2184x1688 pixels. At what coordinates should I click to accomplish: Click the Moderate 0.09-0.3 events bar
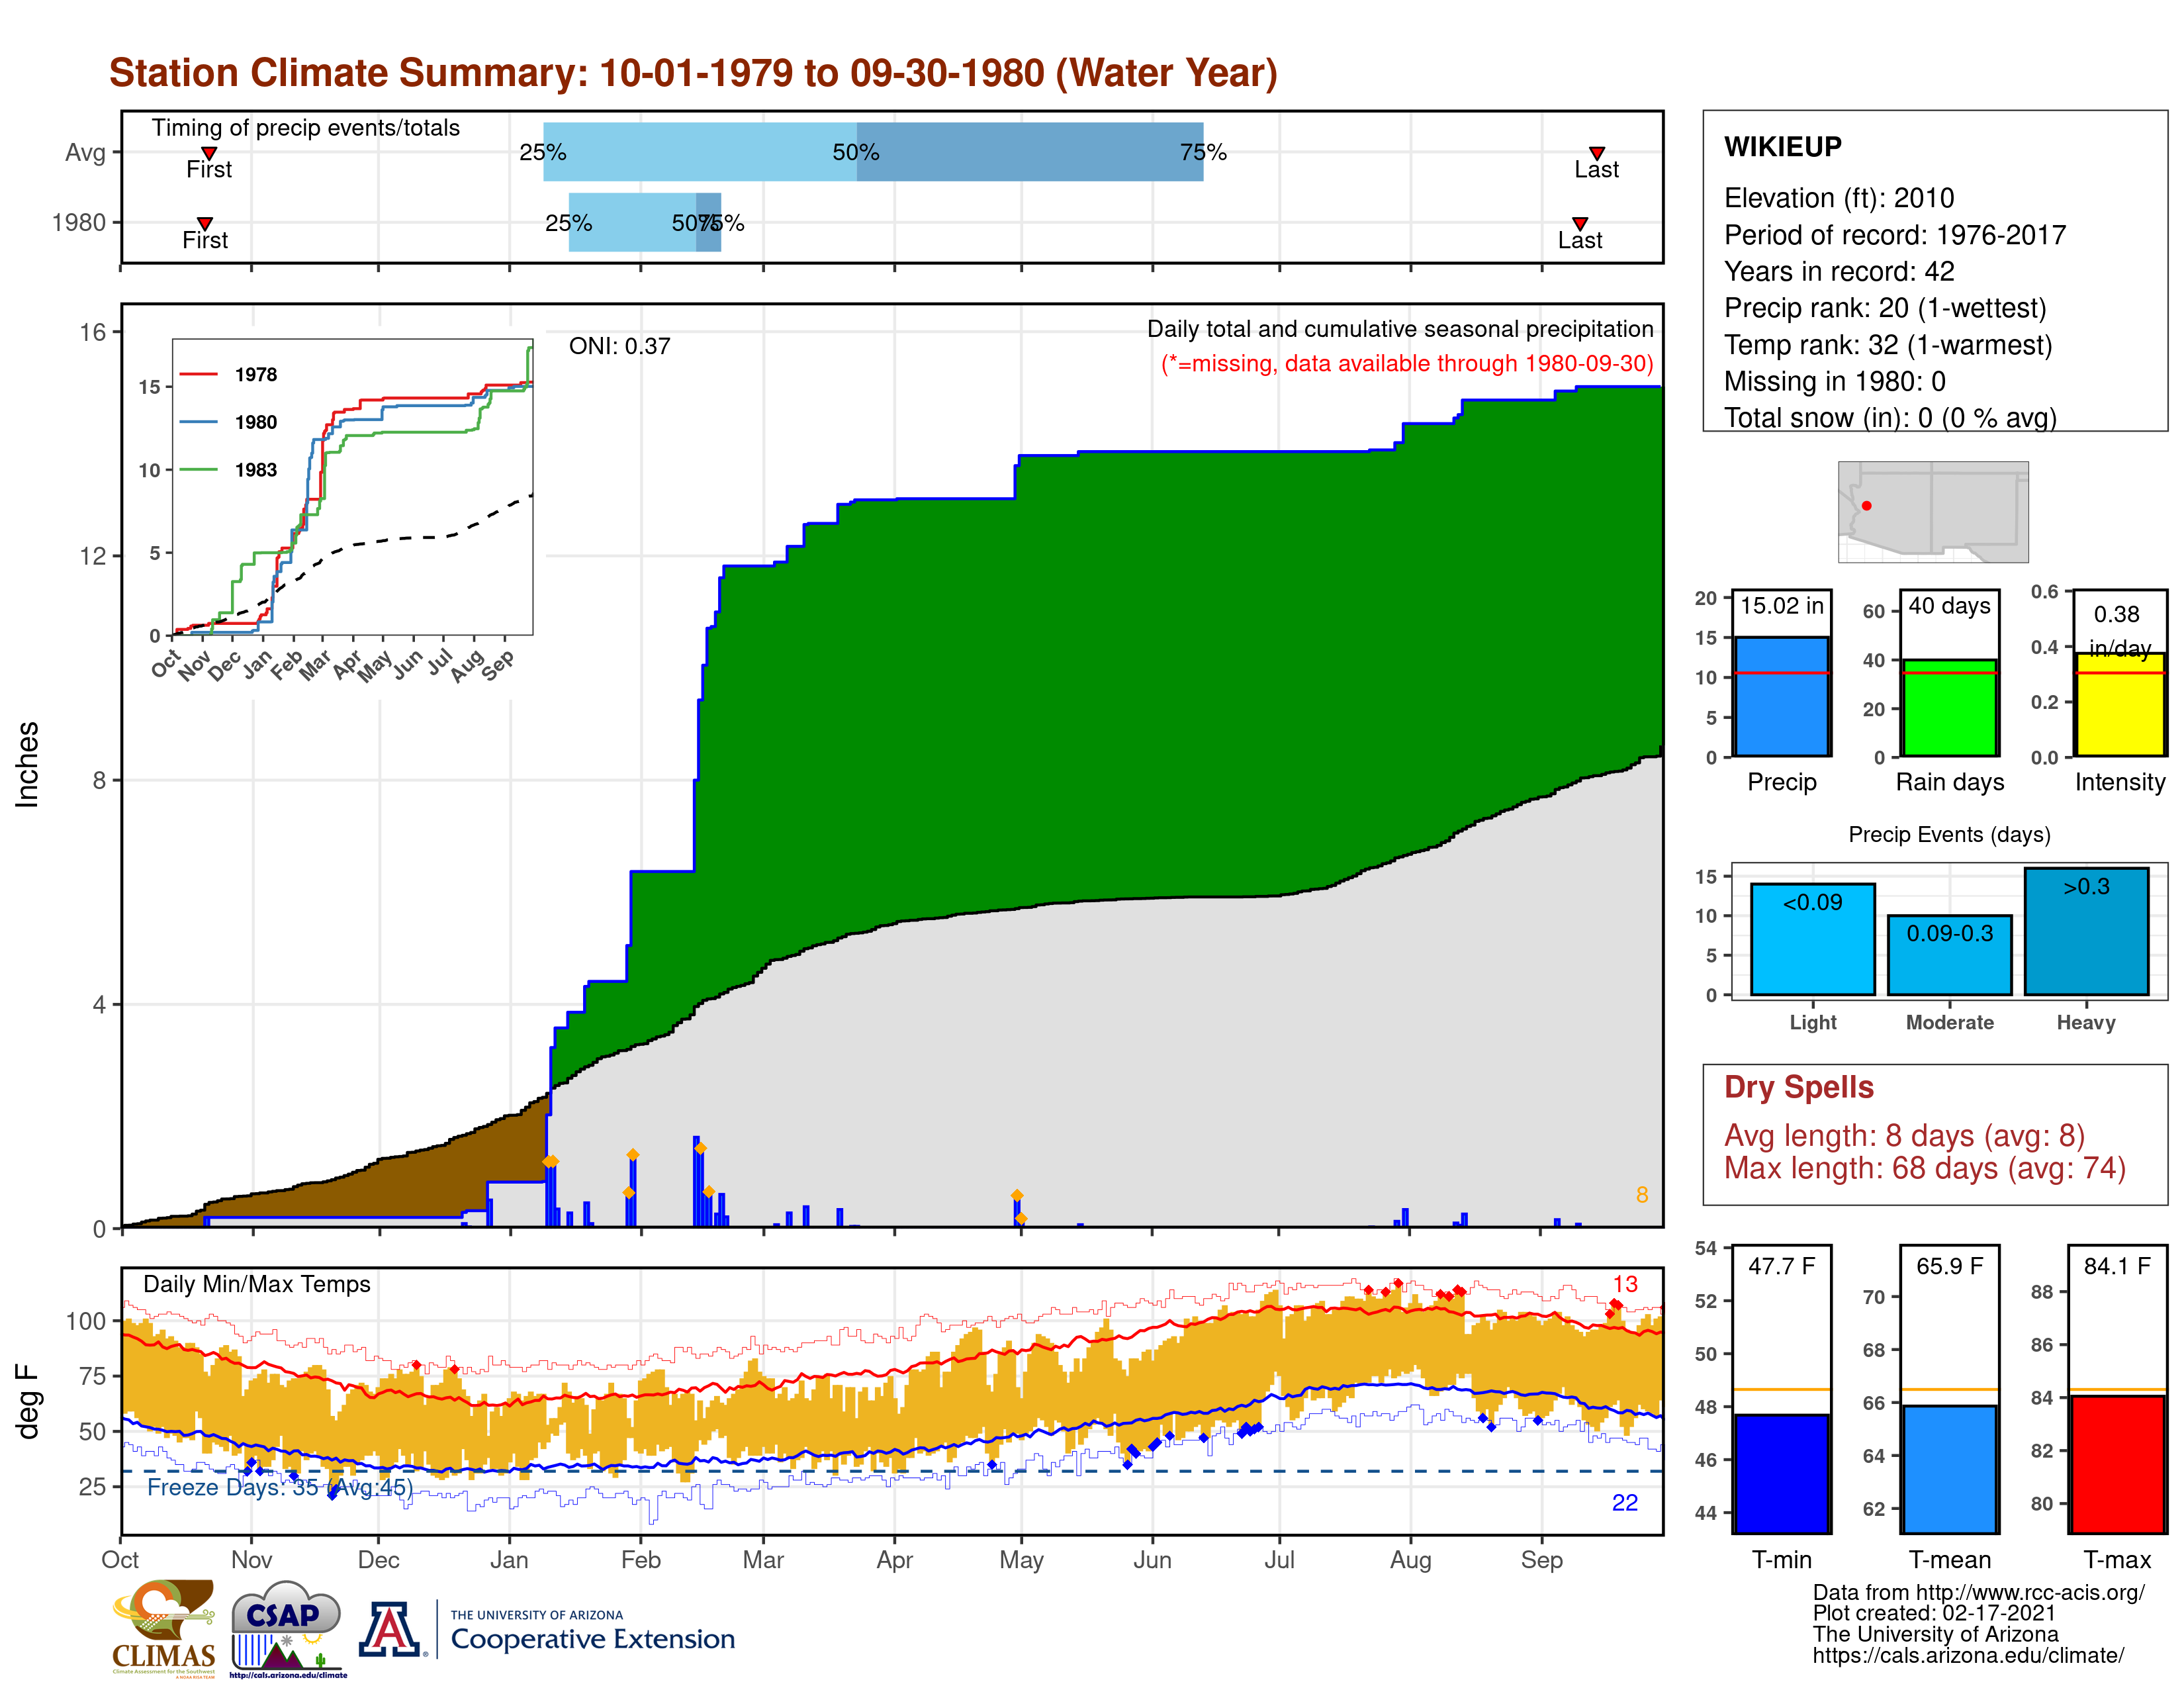tap(1949, 955)
